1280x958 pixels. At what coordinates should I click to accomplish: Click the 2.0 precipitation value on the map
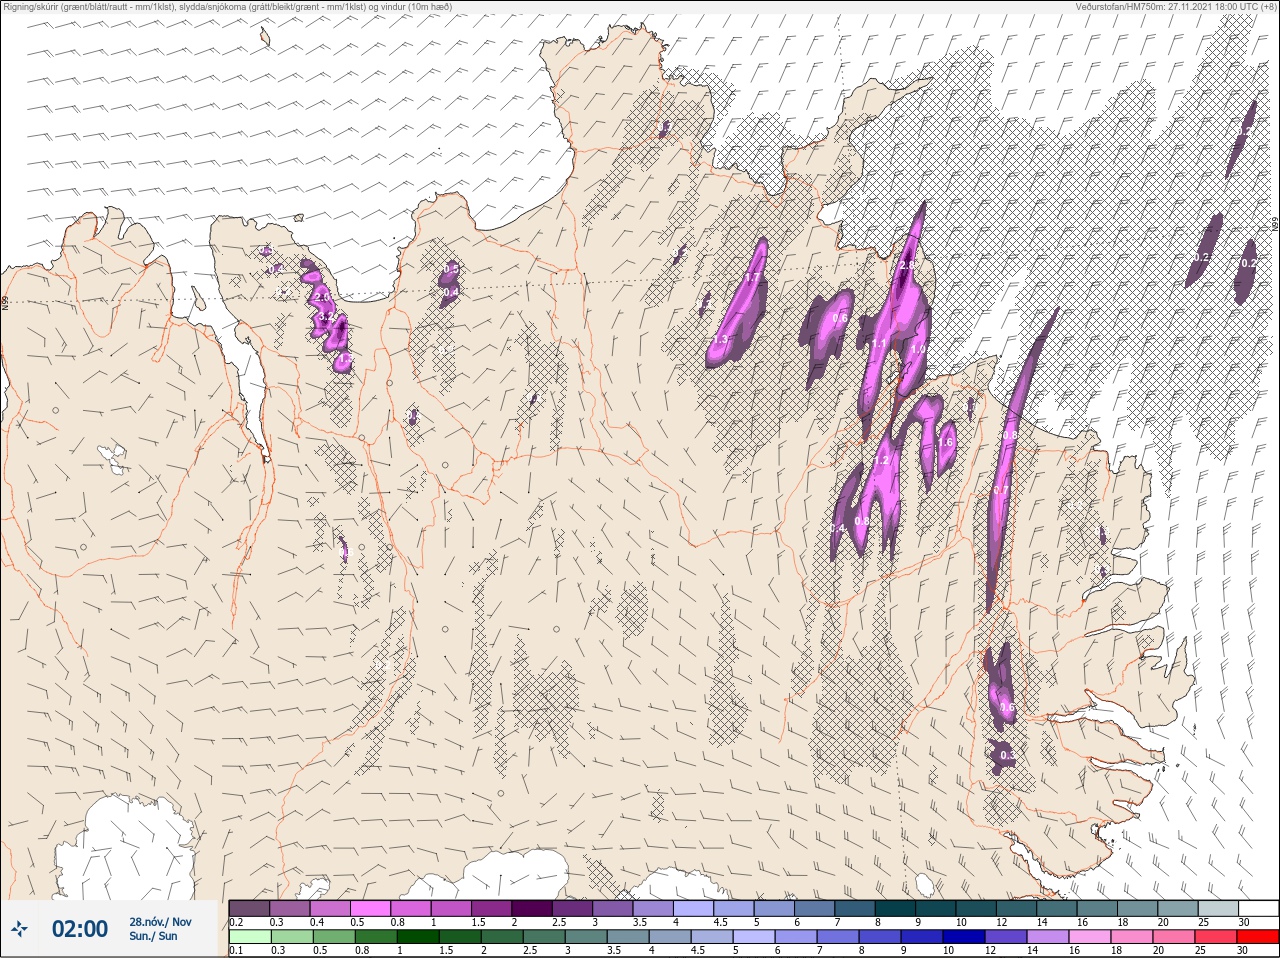click(x=322, y=297)
